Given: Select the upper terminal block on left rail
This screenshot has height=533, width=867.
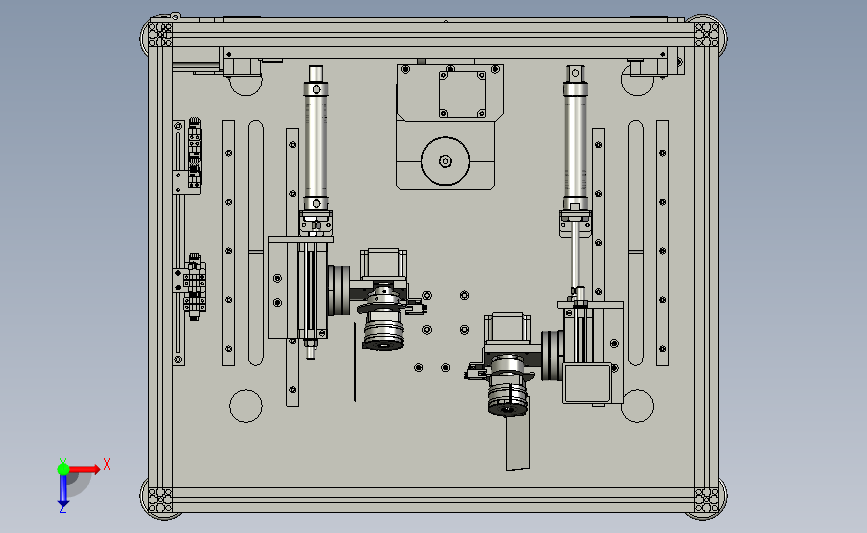Looking at the screenshot, I should (x=195, y=153).
